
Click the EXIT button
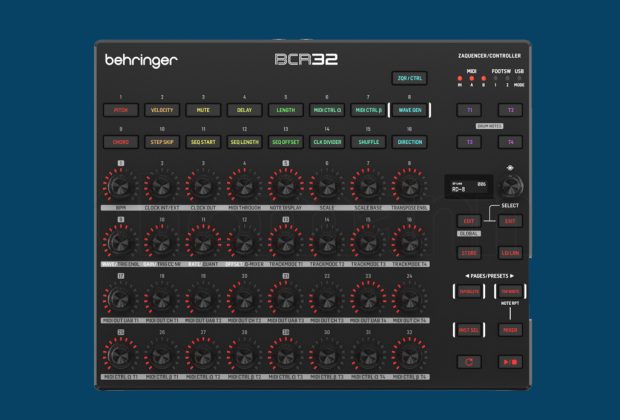pyautogui.click(x=510, y=221)
